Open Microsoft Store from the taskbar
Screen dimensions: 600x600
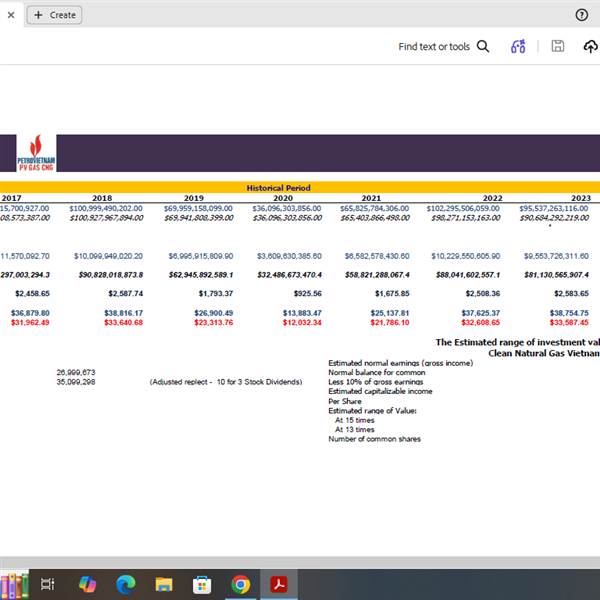click(202, 584)
